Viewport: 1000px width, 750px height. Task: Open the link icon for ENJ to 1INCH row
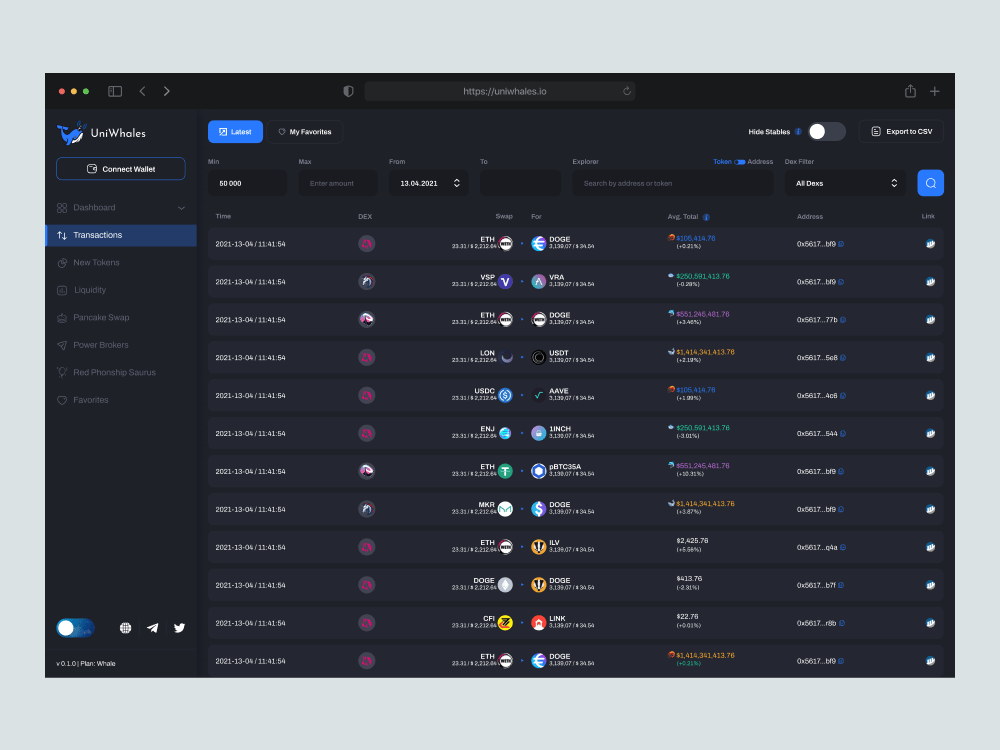coord(930,434)
